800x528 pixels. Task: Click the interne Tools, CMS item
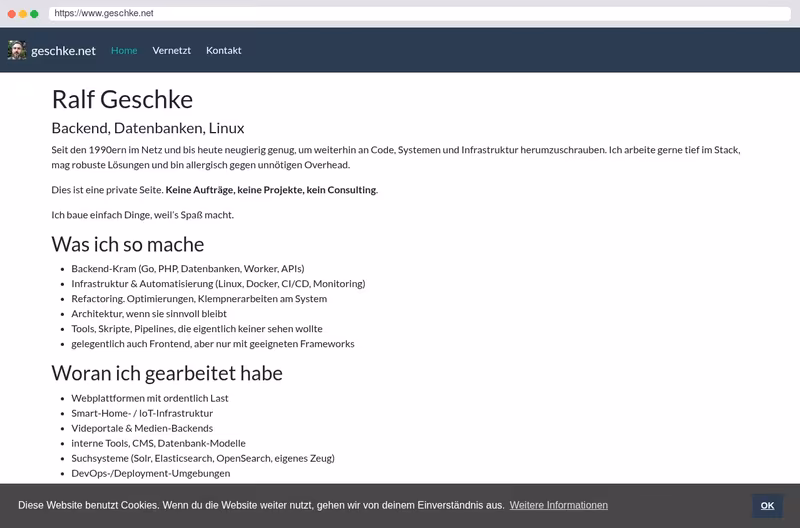(158, 443)
